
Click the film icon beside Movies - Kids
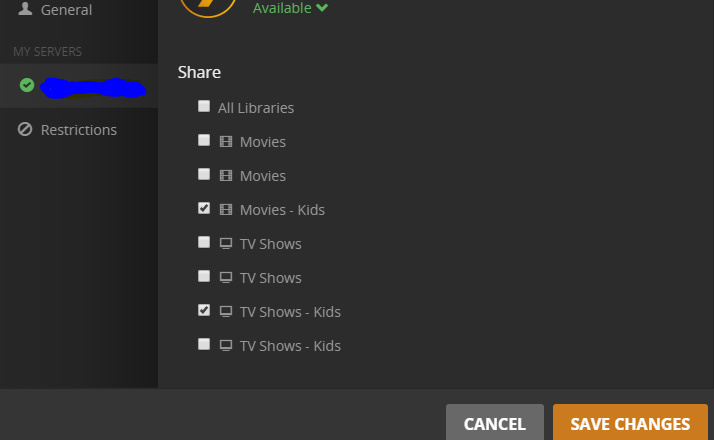[226, 210]
